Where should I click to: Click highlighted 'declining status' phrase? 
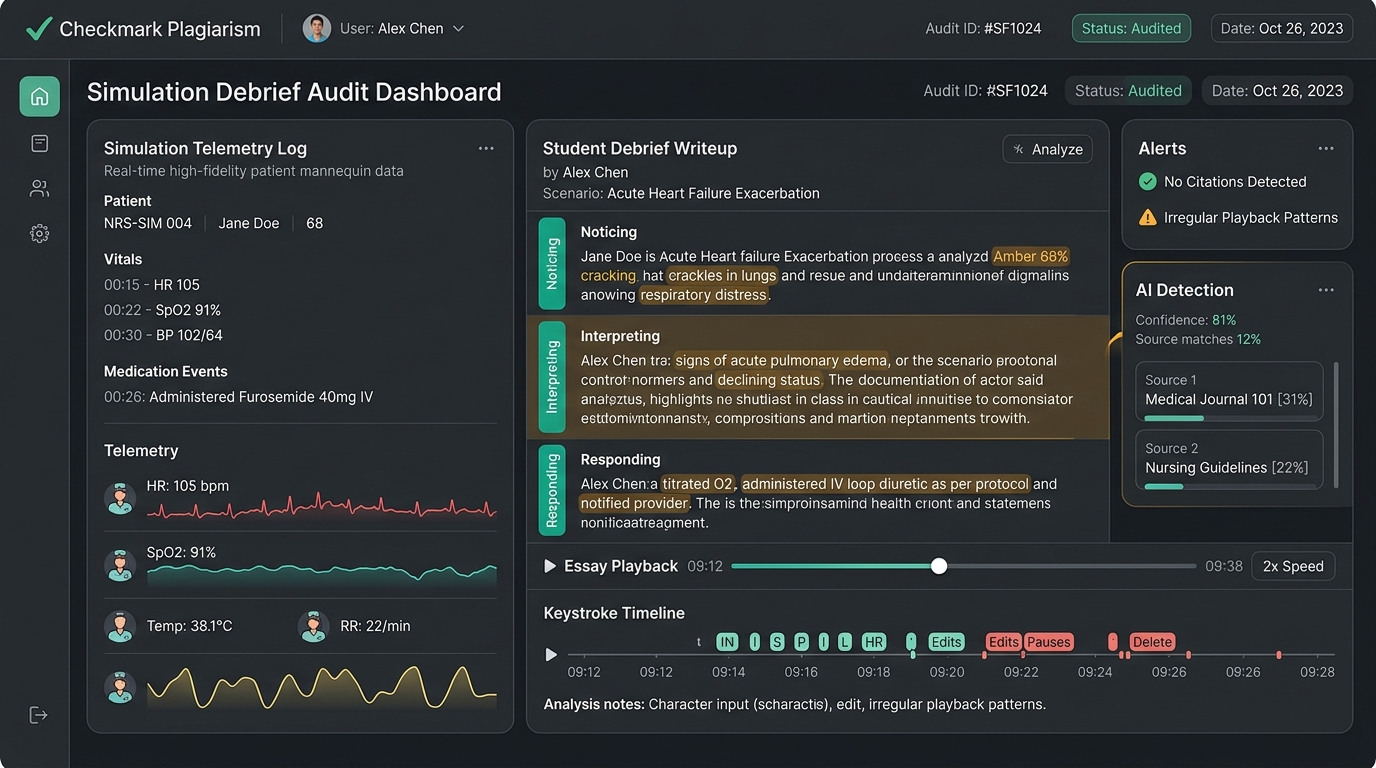[x=769, y=380]
